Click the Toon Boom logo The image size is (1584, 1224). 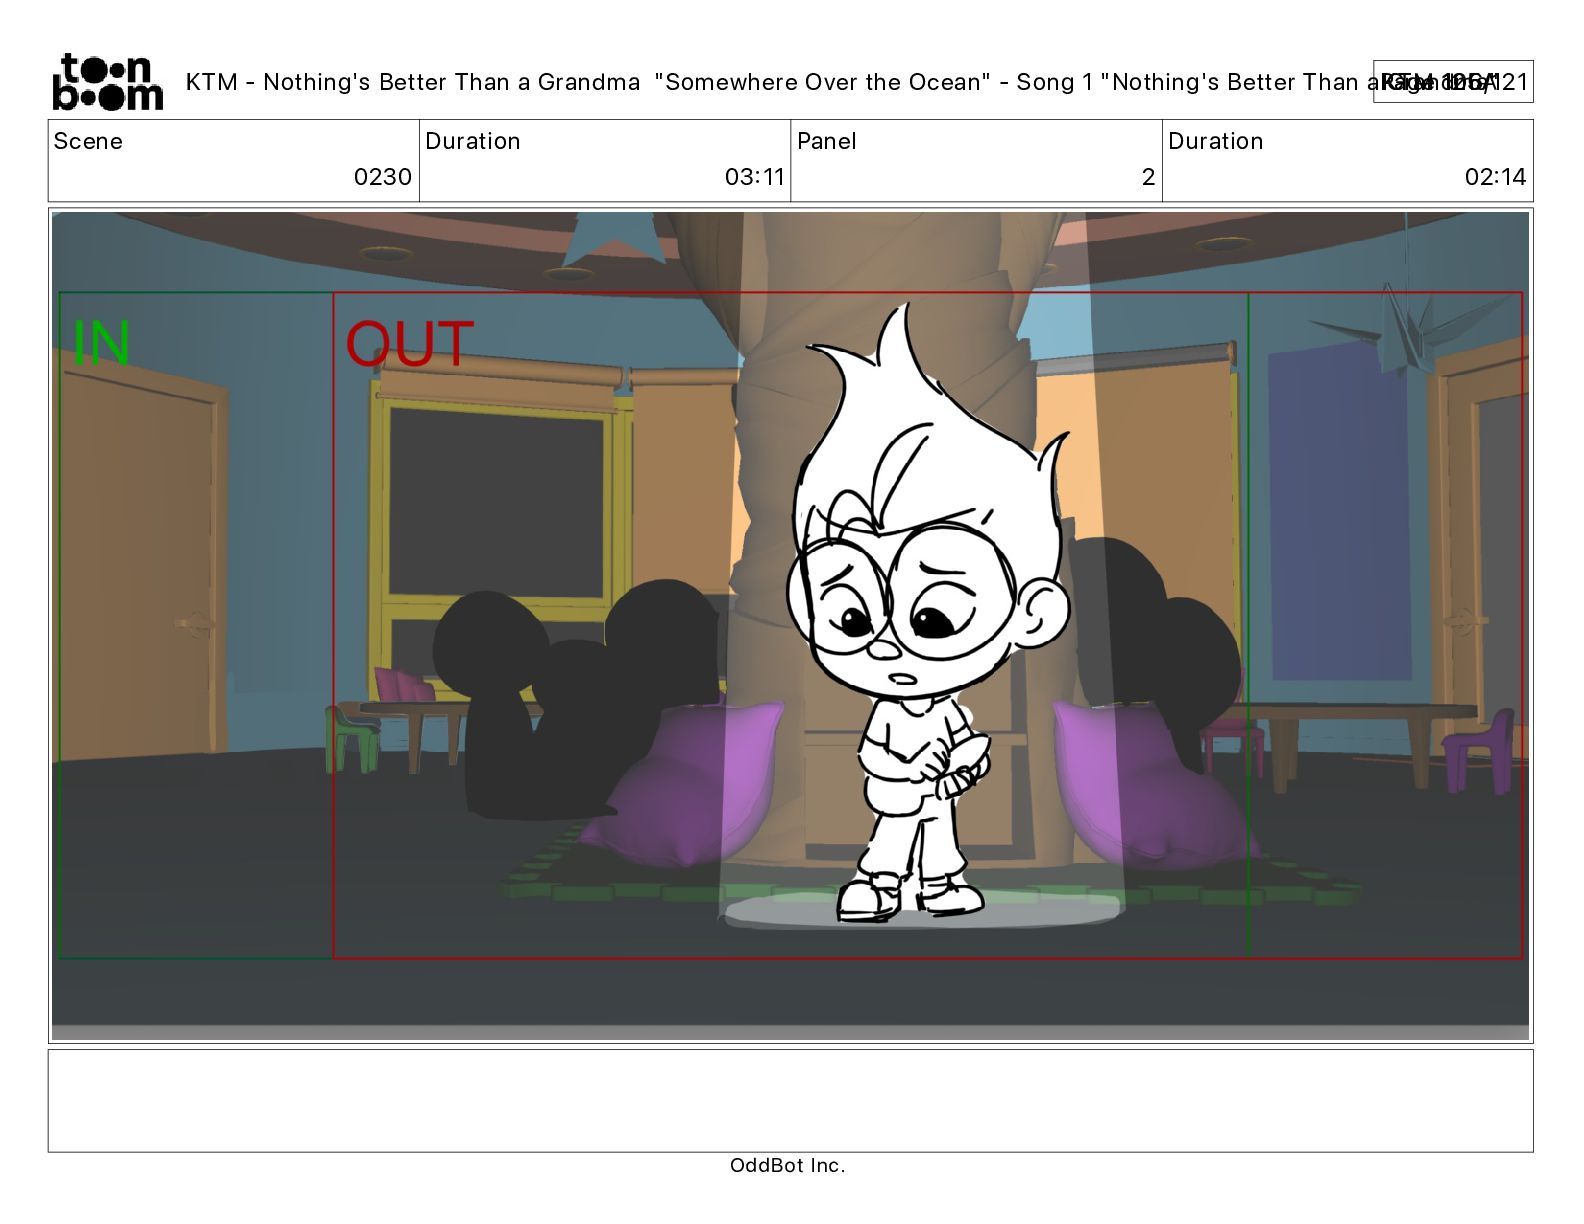[x=107, y=82]
